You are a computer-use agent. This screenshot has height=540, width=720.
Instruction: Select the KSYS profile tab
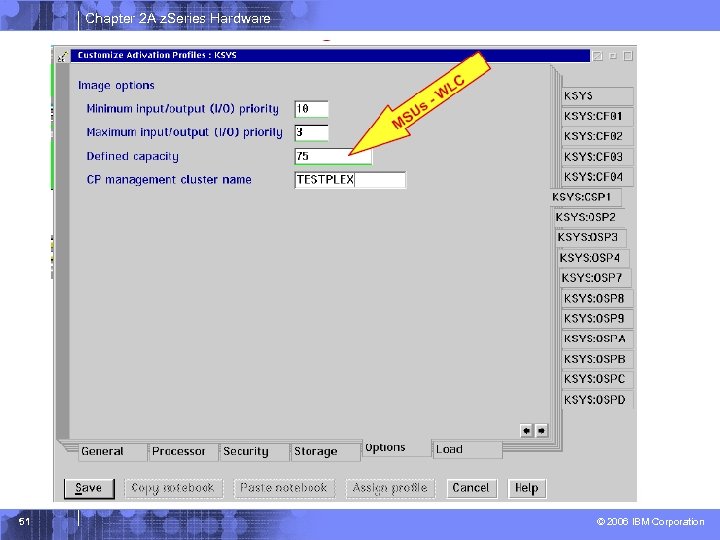[597, 96]
